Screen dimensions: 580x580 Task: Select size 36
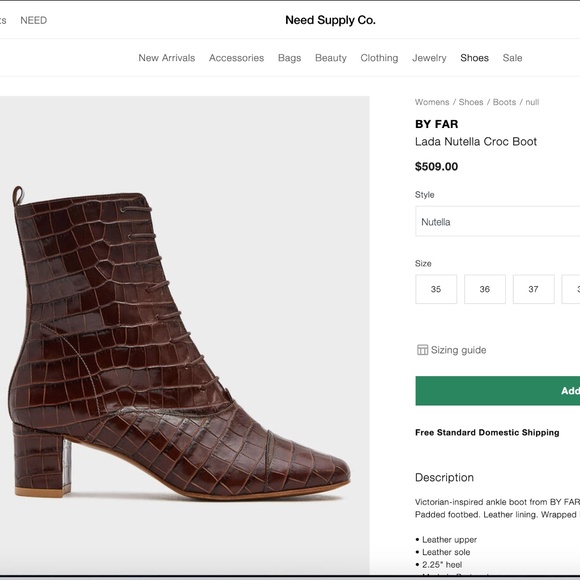(485, 289)
